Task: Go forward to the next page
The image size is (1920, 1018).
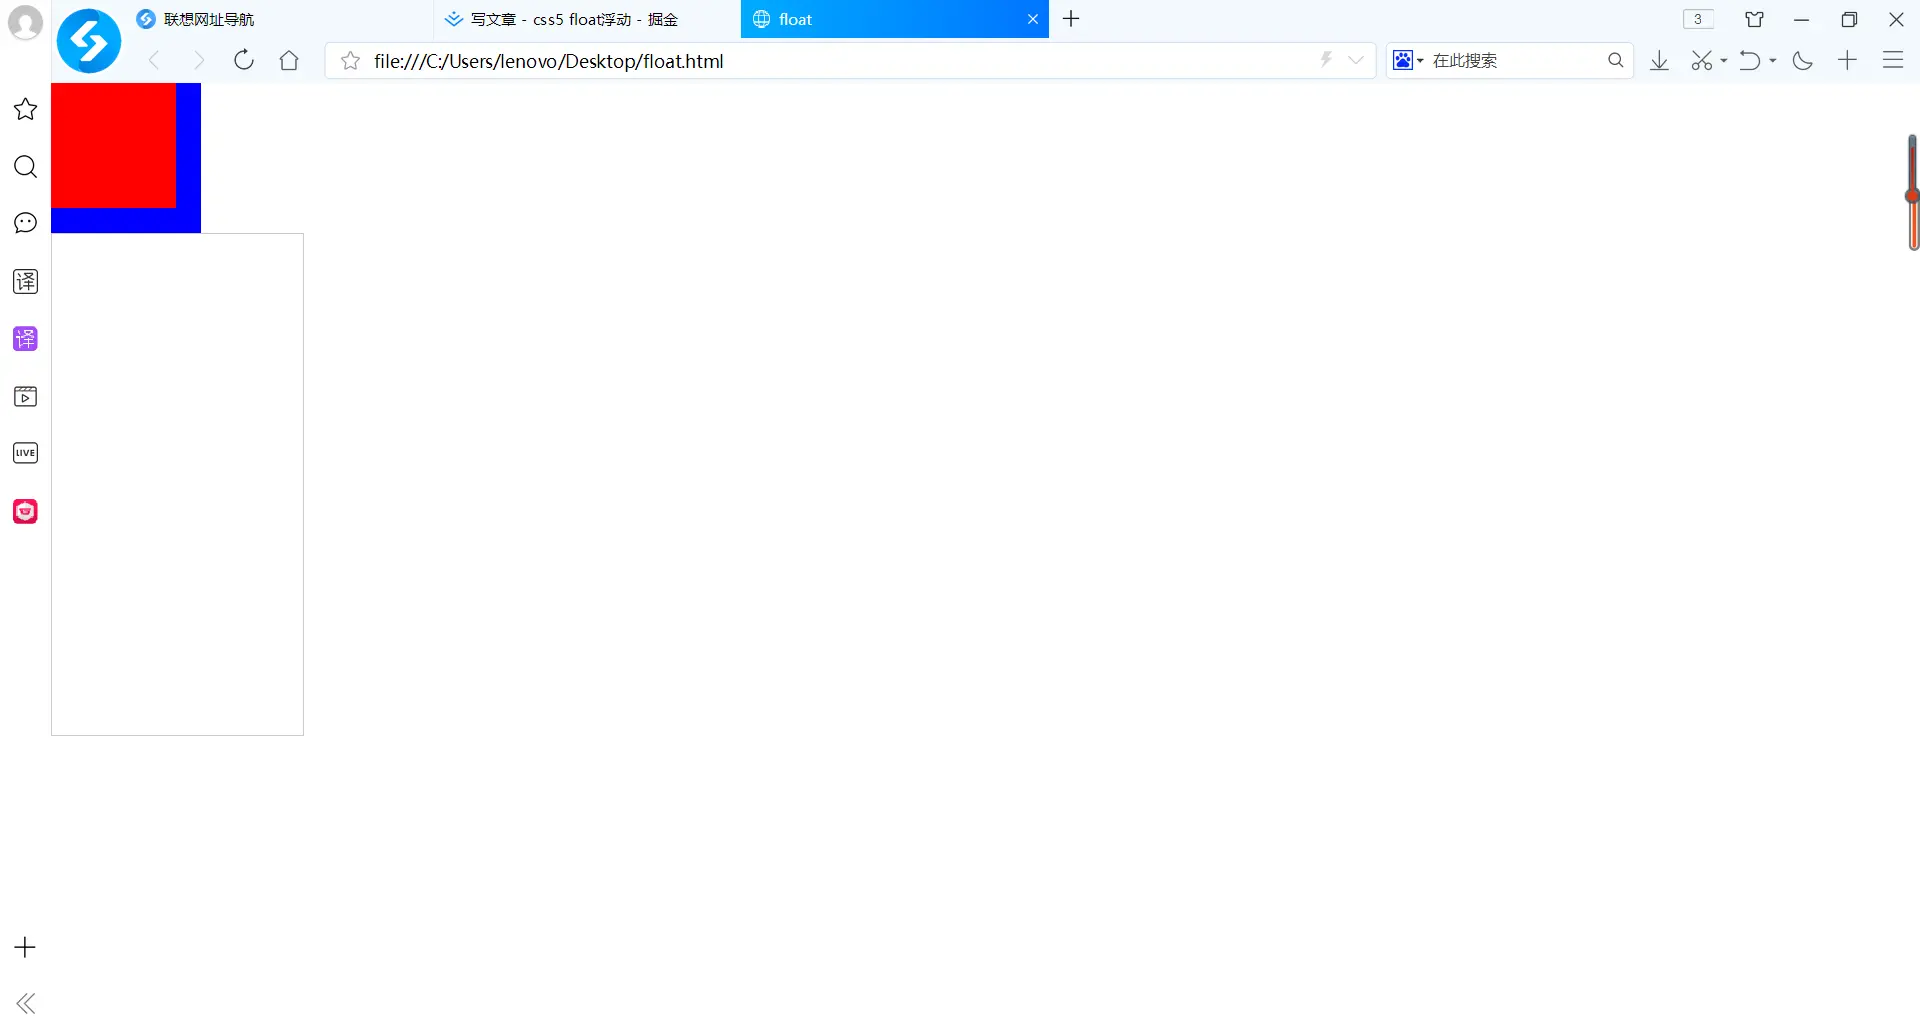Action: [x=198, y=60]
